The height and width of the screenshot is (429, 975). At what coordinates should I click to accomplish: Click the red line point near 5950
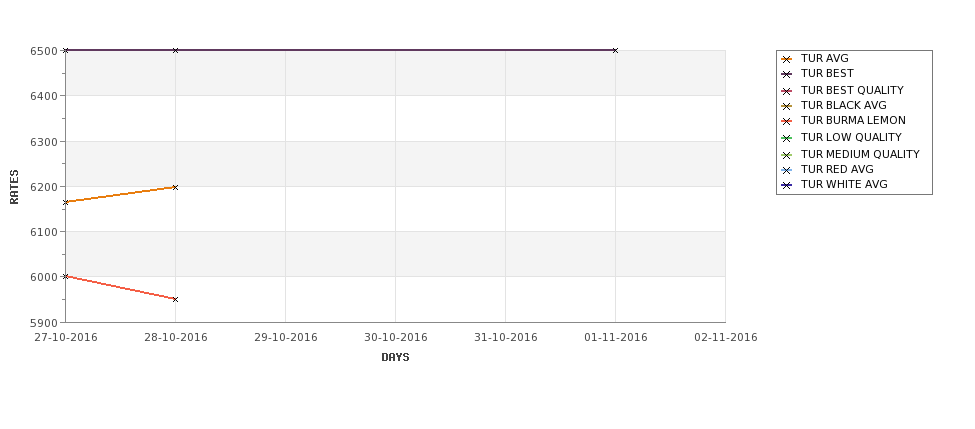point(175,299)
